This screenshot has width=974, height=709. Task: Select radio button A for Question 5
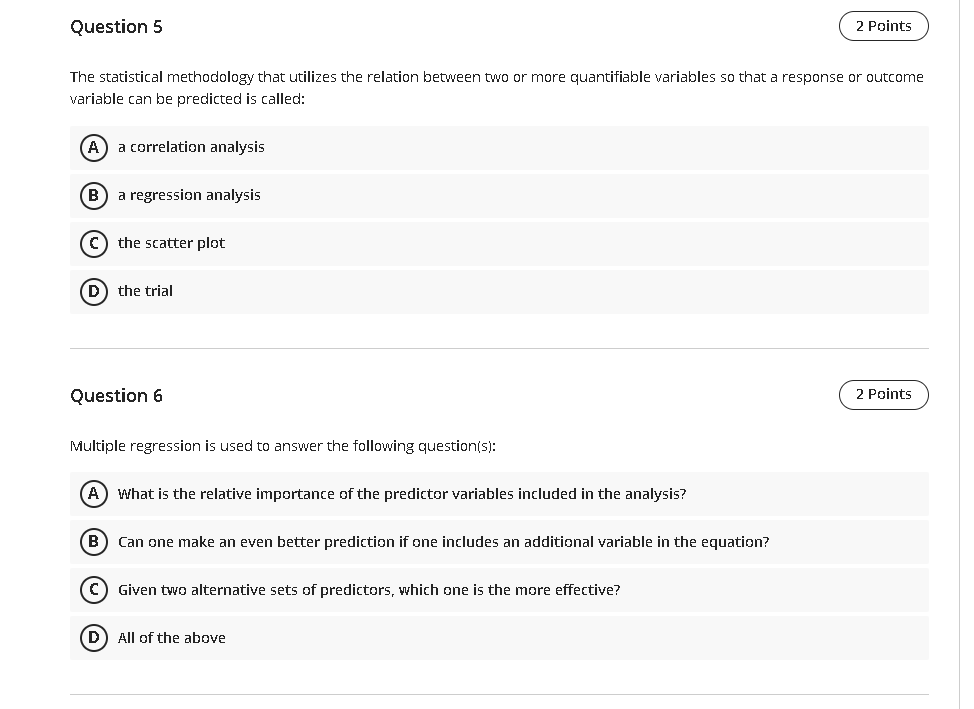[94, 147]
